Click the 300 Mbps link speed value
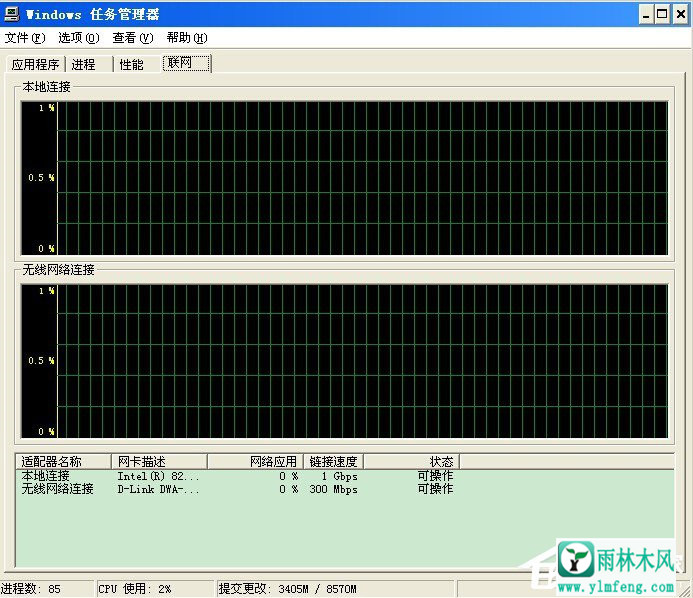 333,489
